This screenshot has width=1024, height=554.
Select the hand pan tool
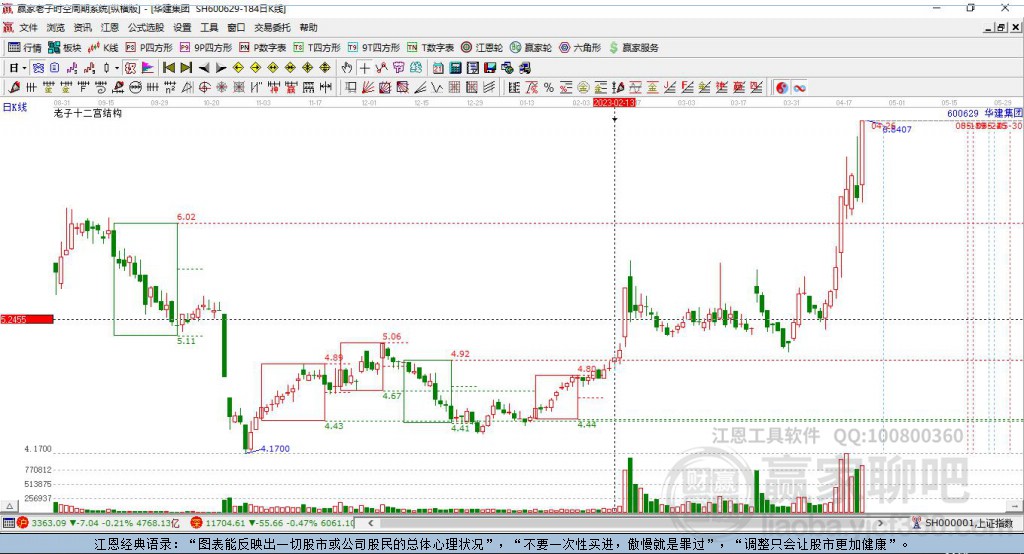(x=347, y=68)
